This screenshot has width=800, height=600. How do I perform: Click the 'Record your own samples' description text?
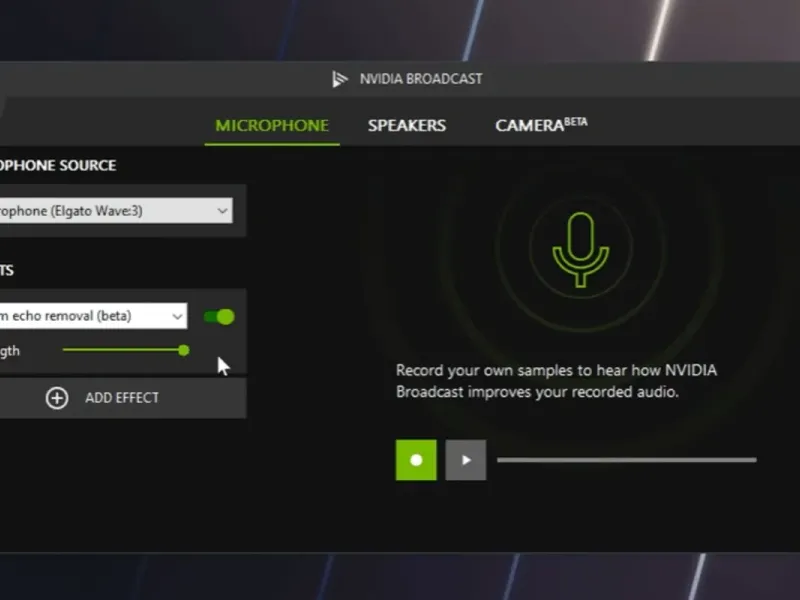coord(557,381)
